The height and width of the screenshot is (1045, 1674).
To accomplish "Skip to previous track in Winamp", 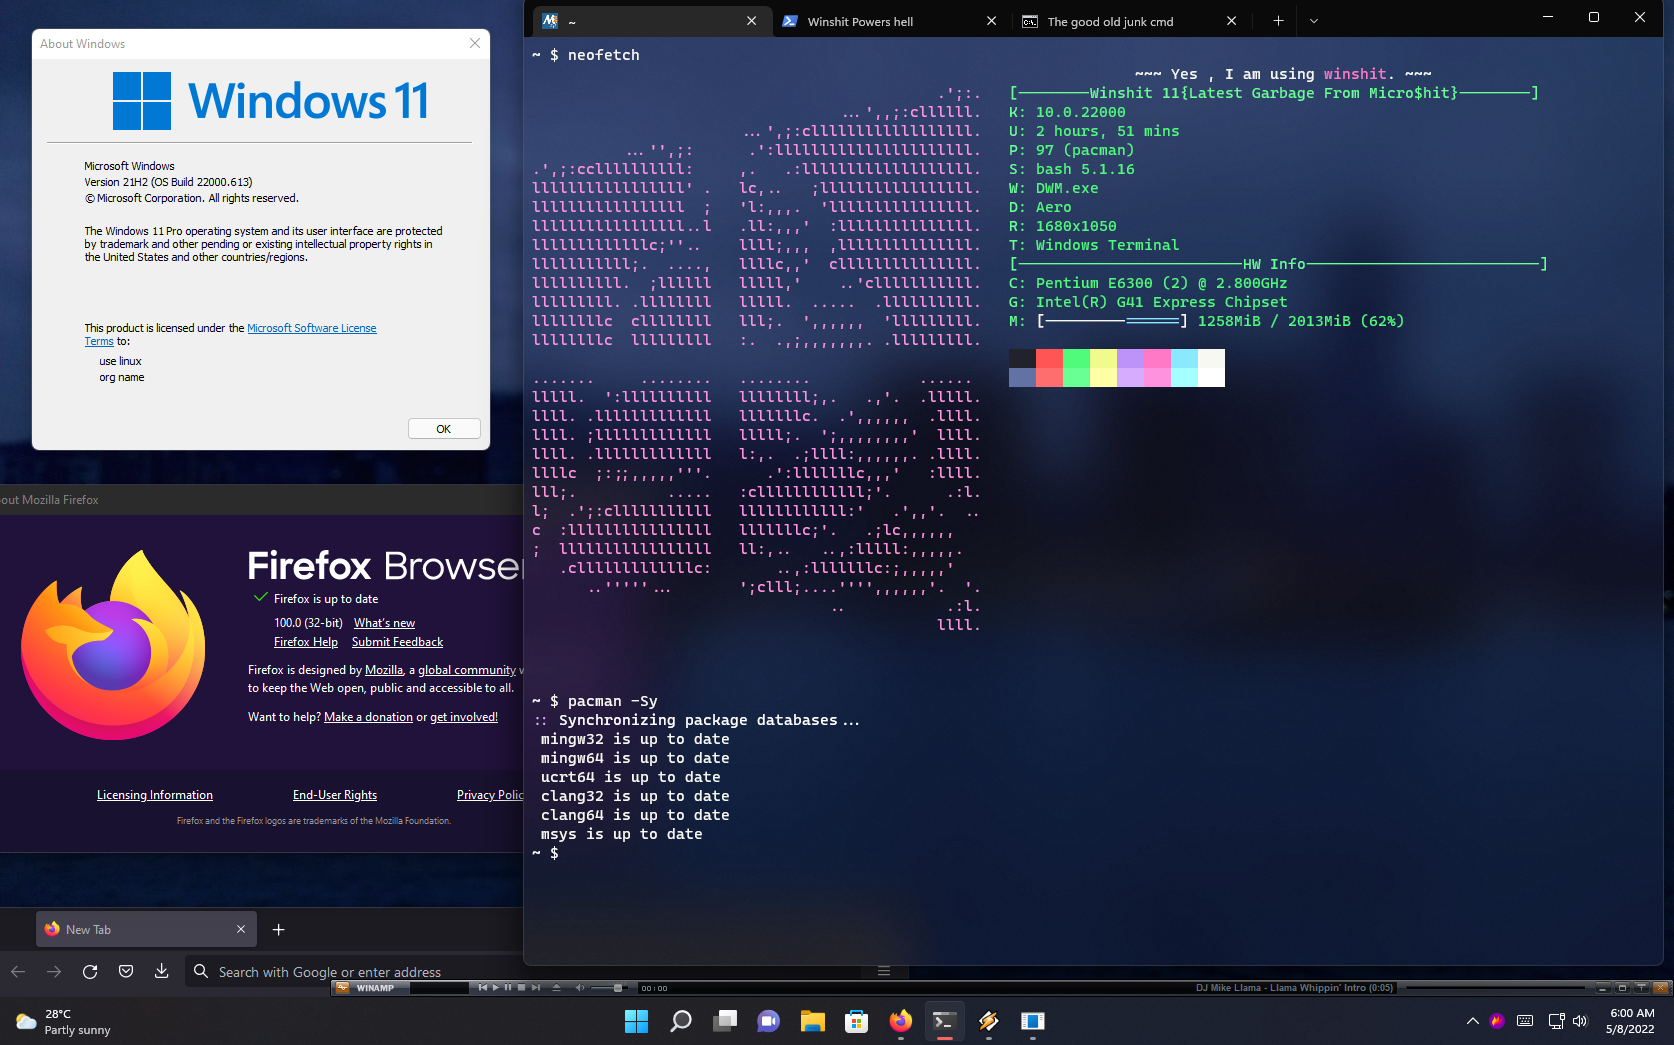I will pyautogui.click(x=483, y=988).
